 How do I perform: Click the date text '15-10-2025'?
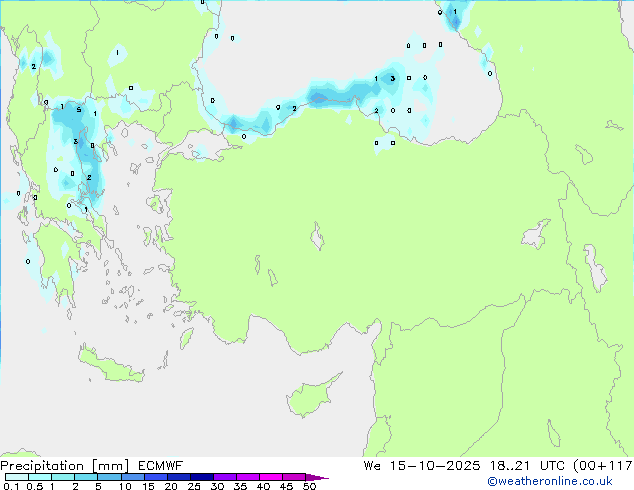click(x=435, y=466)
